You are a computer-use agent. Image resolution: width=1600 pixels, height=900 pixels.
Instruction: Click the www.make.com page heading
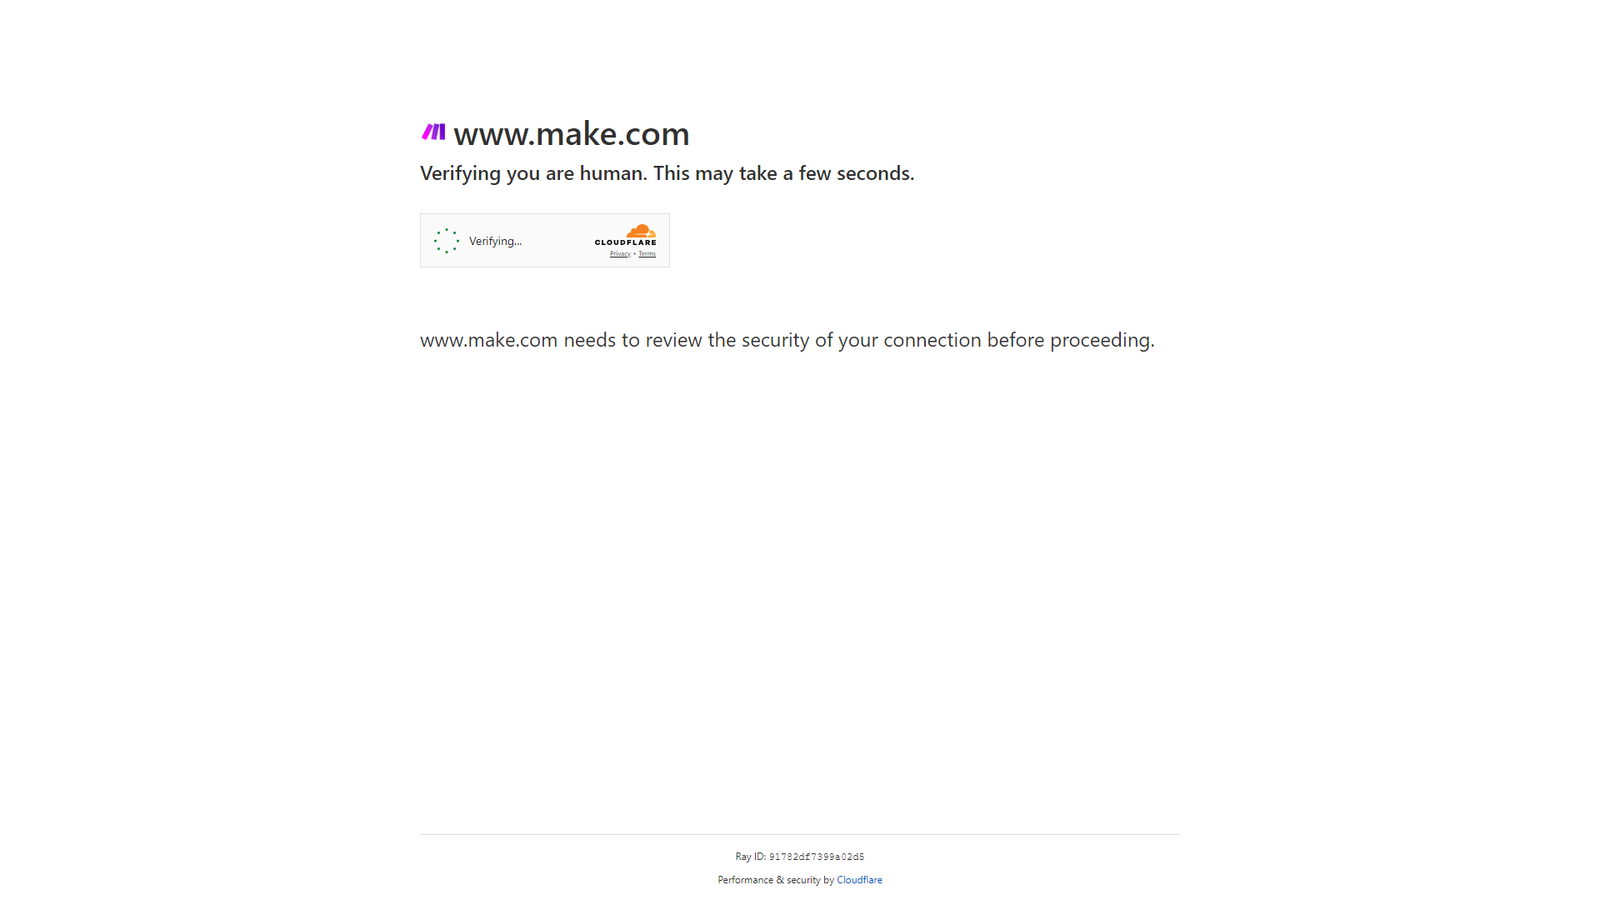pyautogui.click(x=571, y=133)
